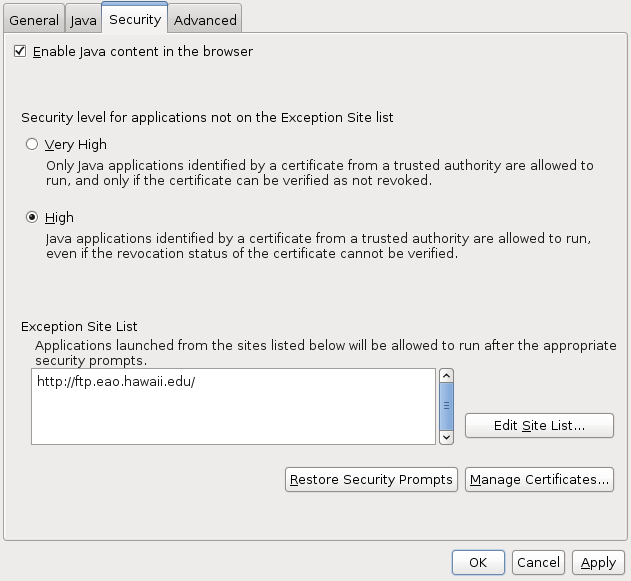Select http://ftp.eao.hawaii.edu/ in the exception list
This screenshot has width=631, height=581.
click(x=116, y=381)
